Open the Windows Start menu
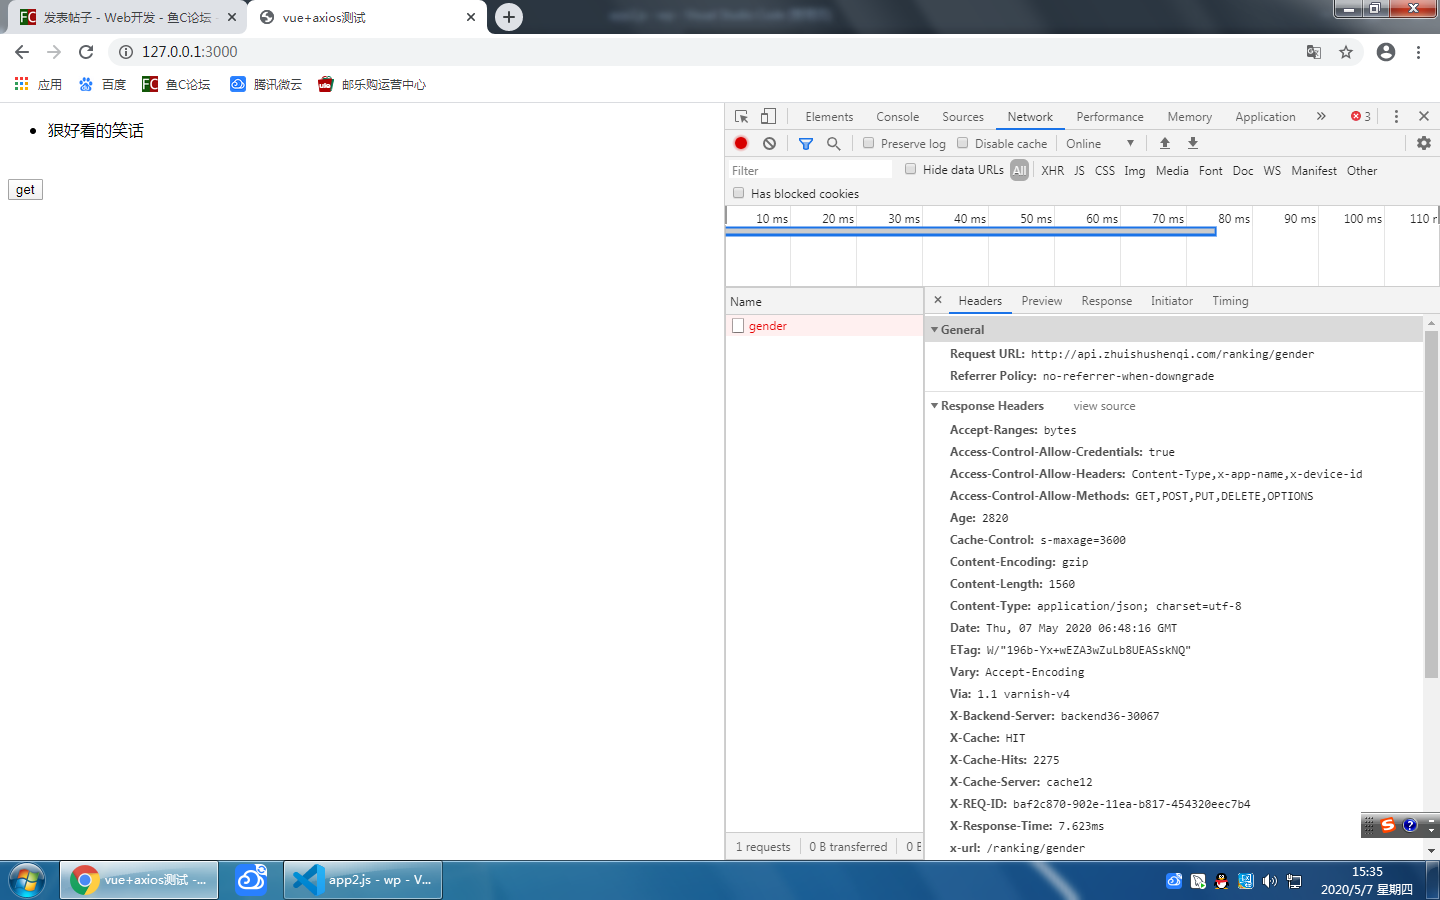The height and width of the screenshot is (900, 1440). click(26, 880)
